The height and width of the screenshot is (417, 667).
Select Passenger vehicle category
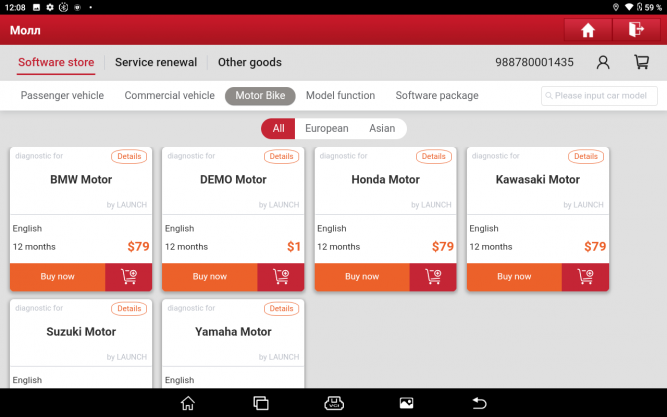click(62, 96)
